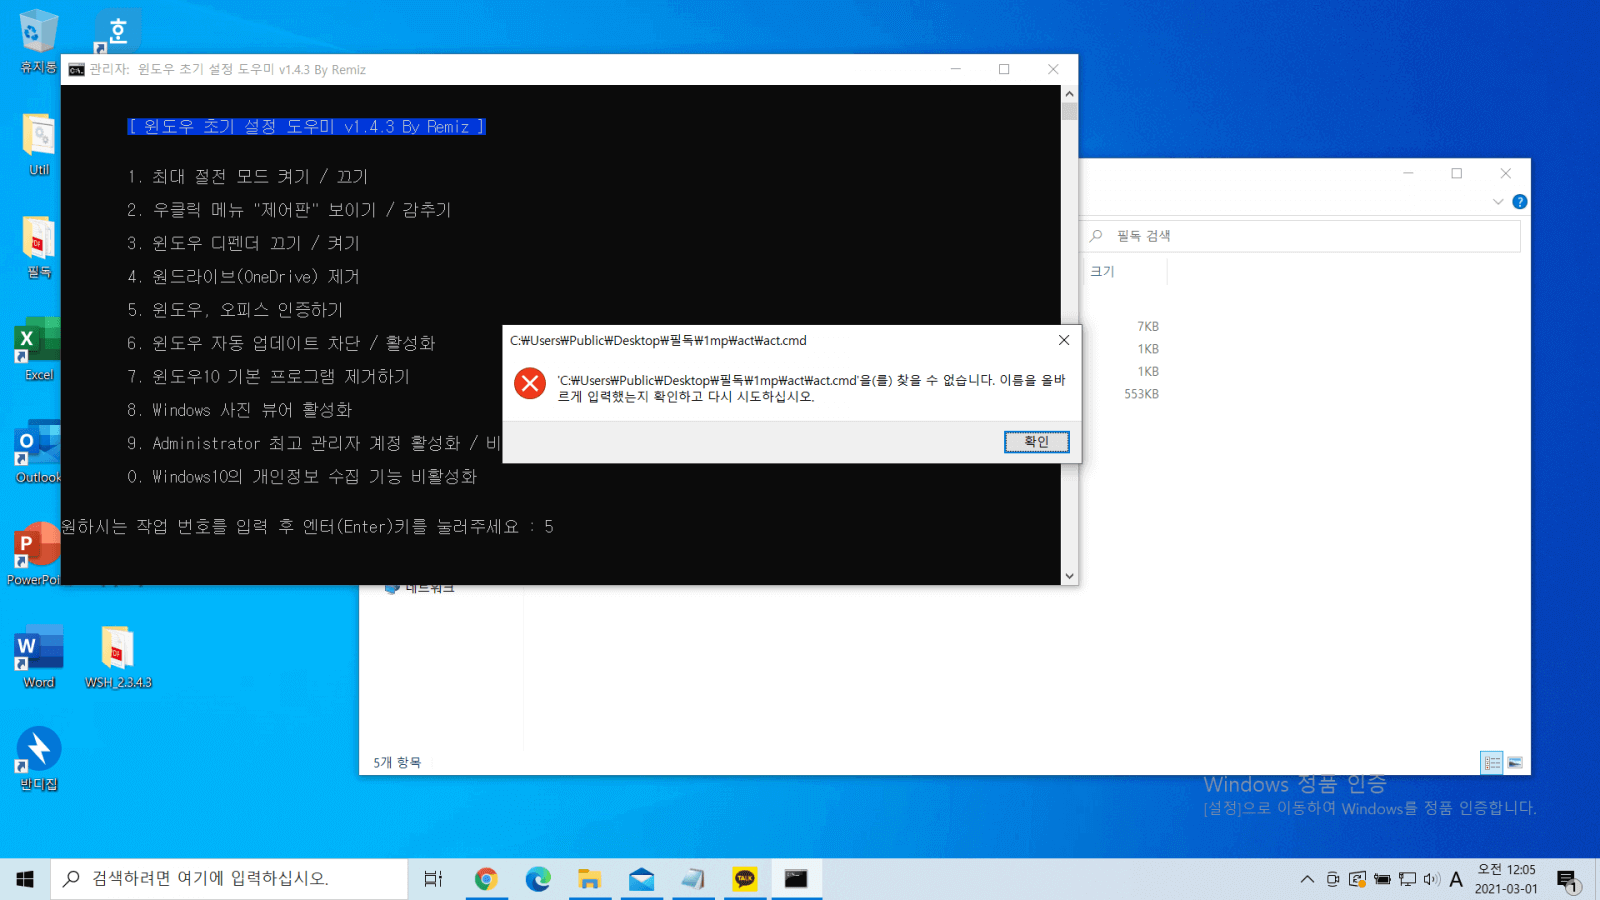Switch Explorer to large icons view

pos(1515,762)
